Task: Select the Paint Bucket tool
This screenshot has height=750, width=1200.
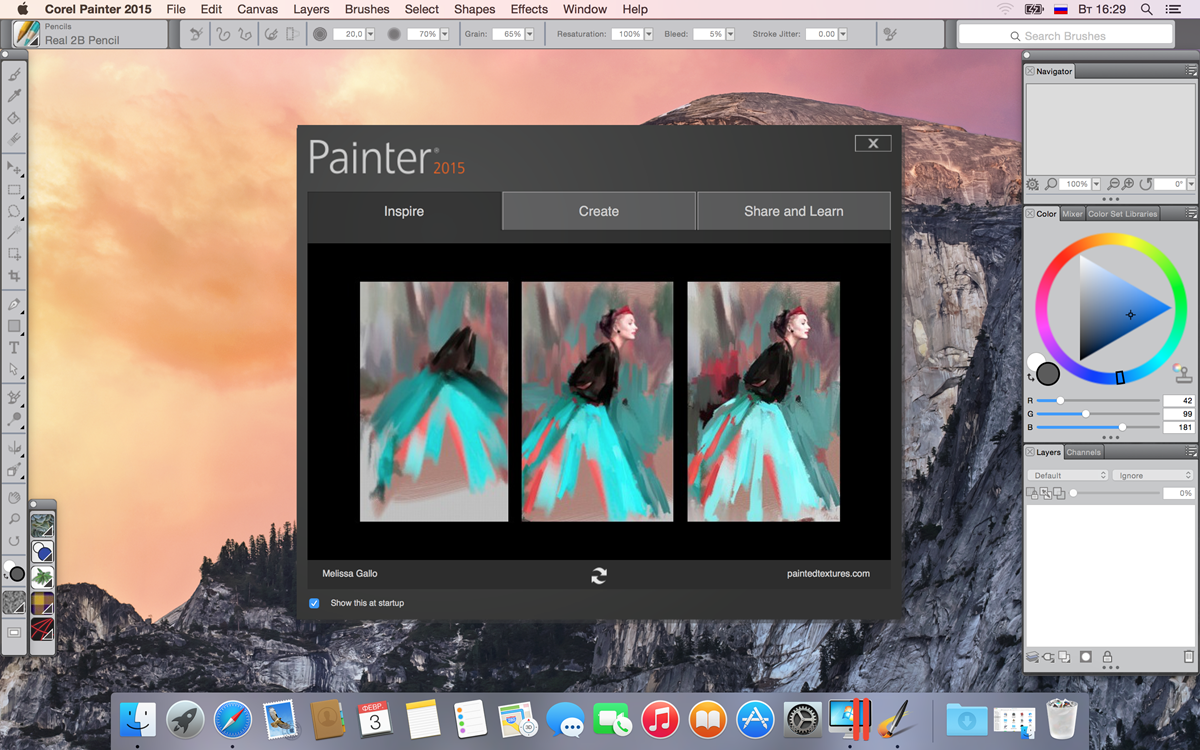Action: point(14,118)
